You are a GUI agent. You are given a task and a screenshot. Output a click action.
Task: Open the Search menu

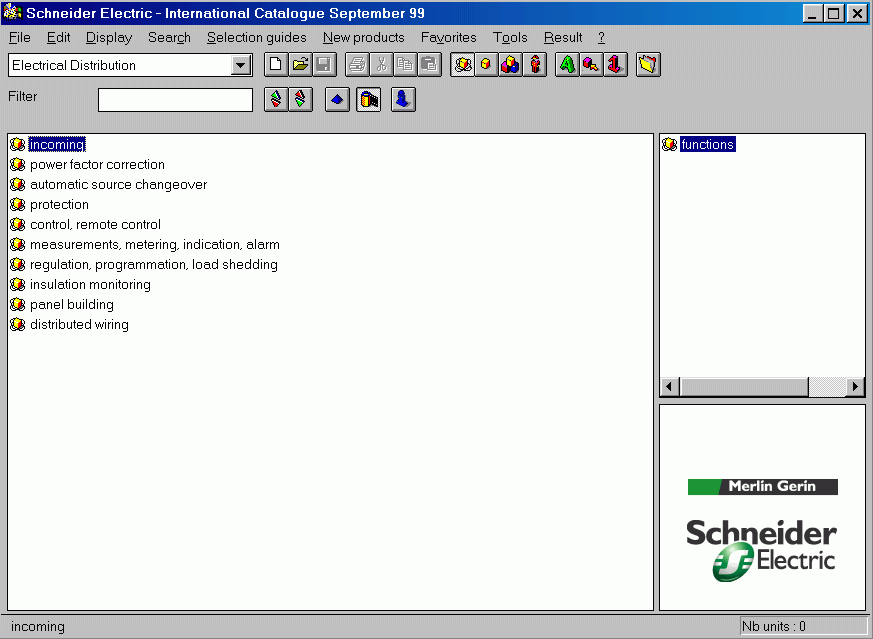169,37
